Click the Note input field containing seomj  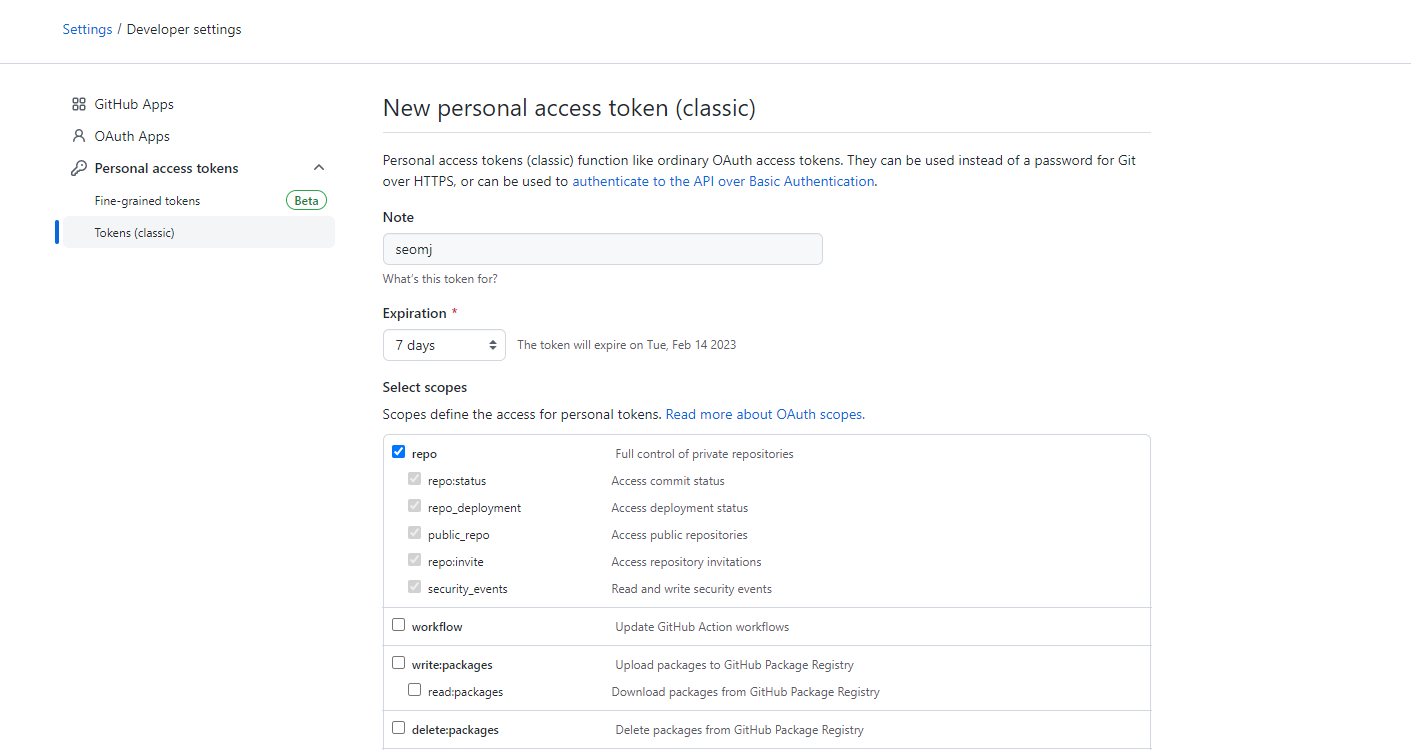603,249
